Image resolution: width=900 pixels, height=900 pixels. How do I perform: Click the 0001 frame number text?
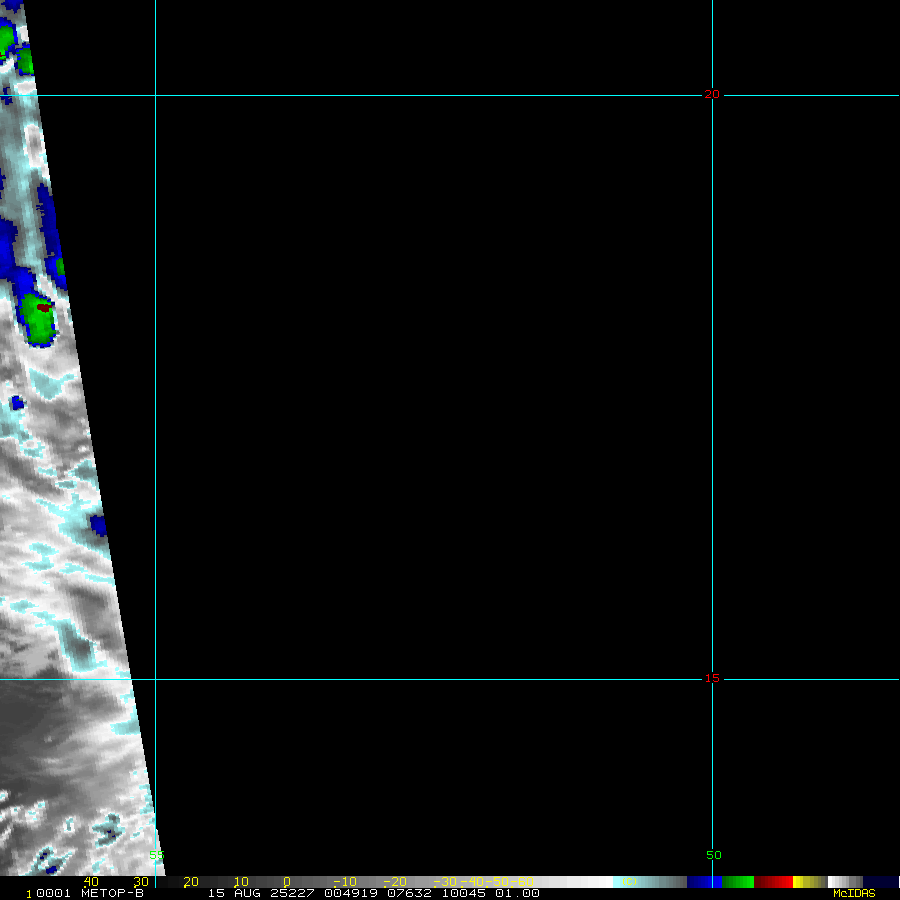[53, 893]
